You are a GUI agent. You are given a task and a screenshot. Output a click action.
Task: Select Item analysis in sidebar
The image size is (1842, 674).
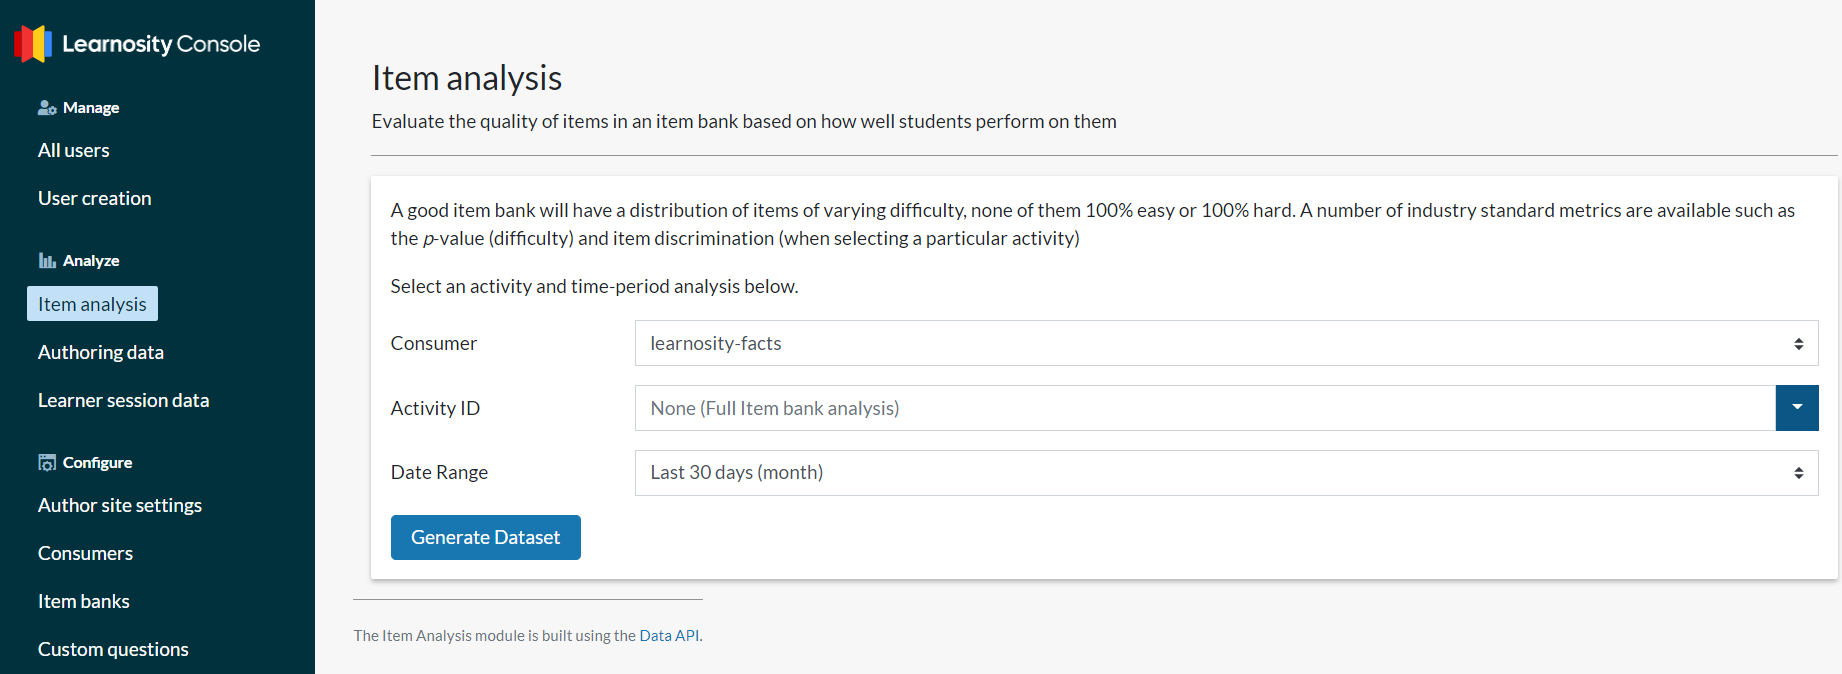click(x=92, y=304)
